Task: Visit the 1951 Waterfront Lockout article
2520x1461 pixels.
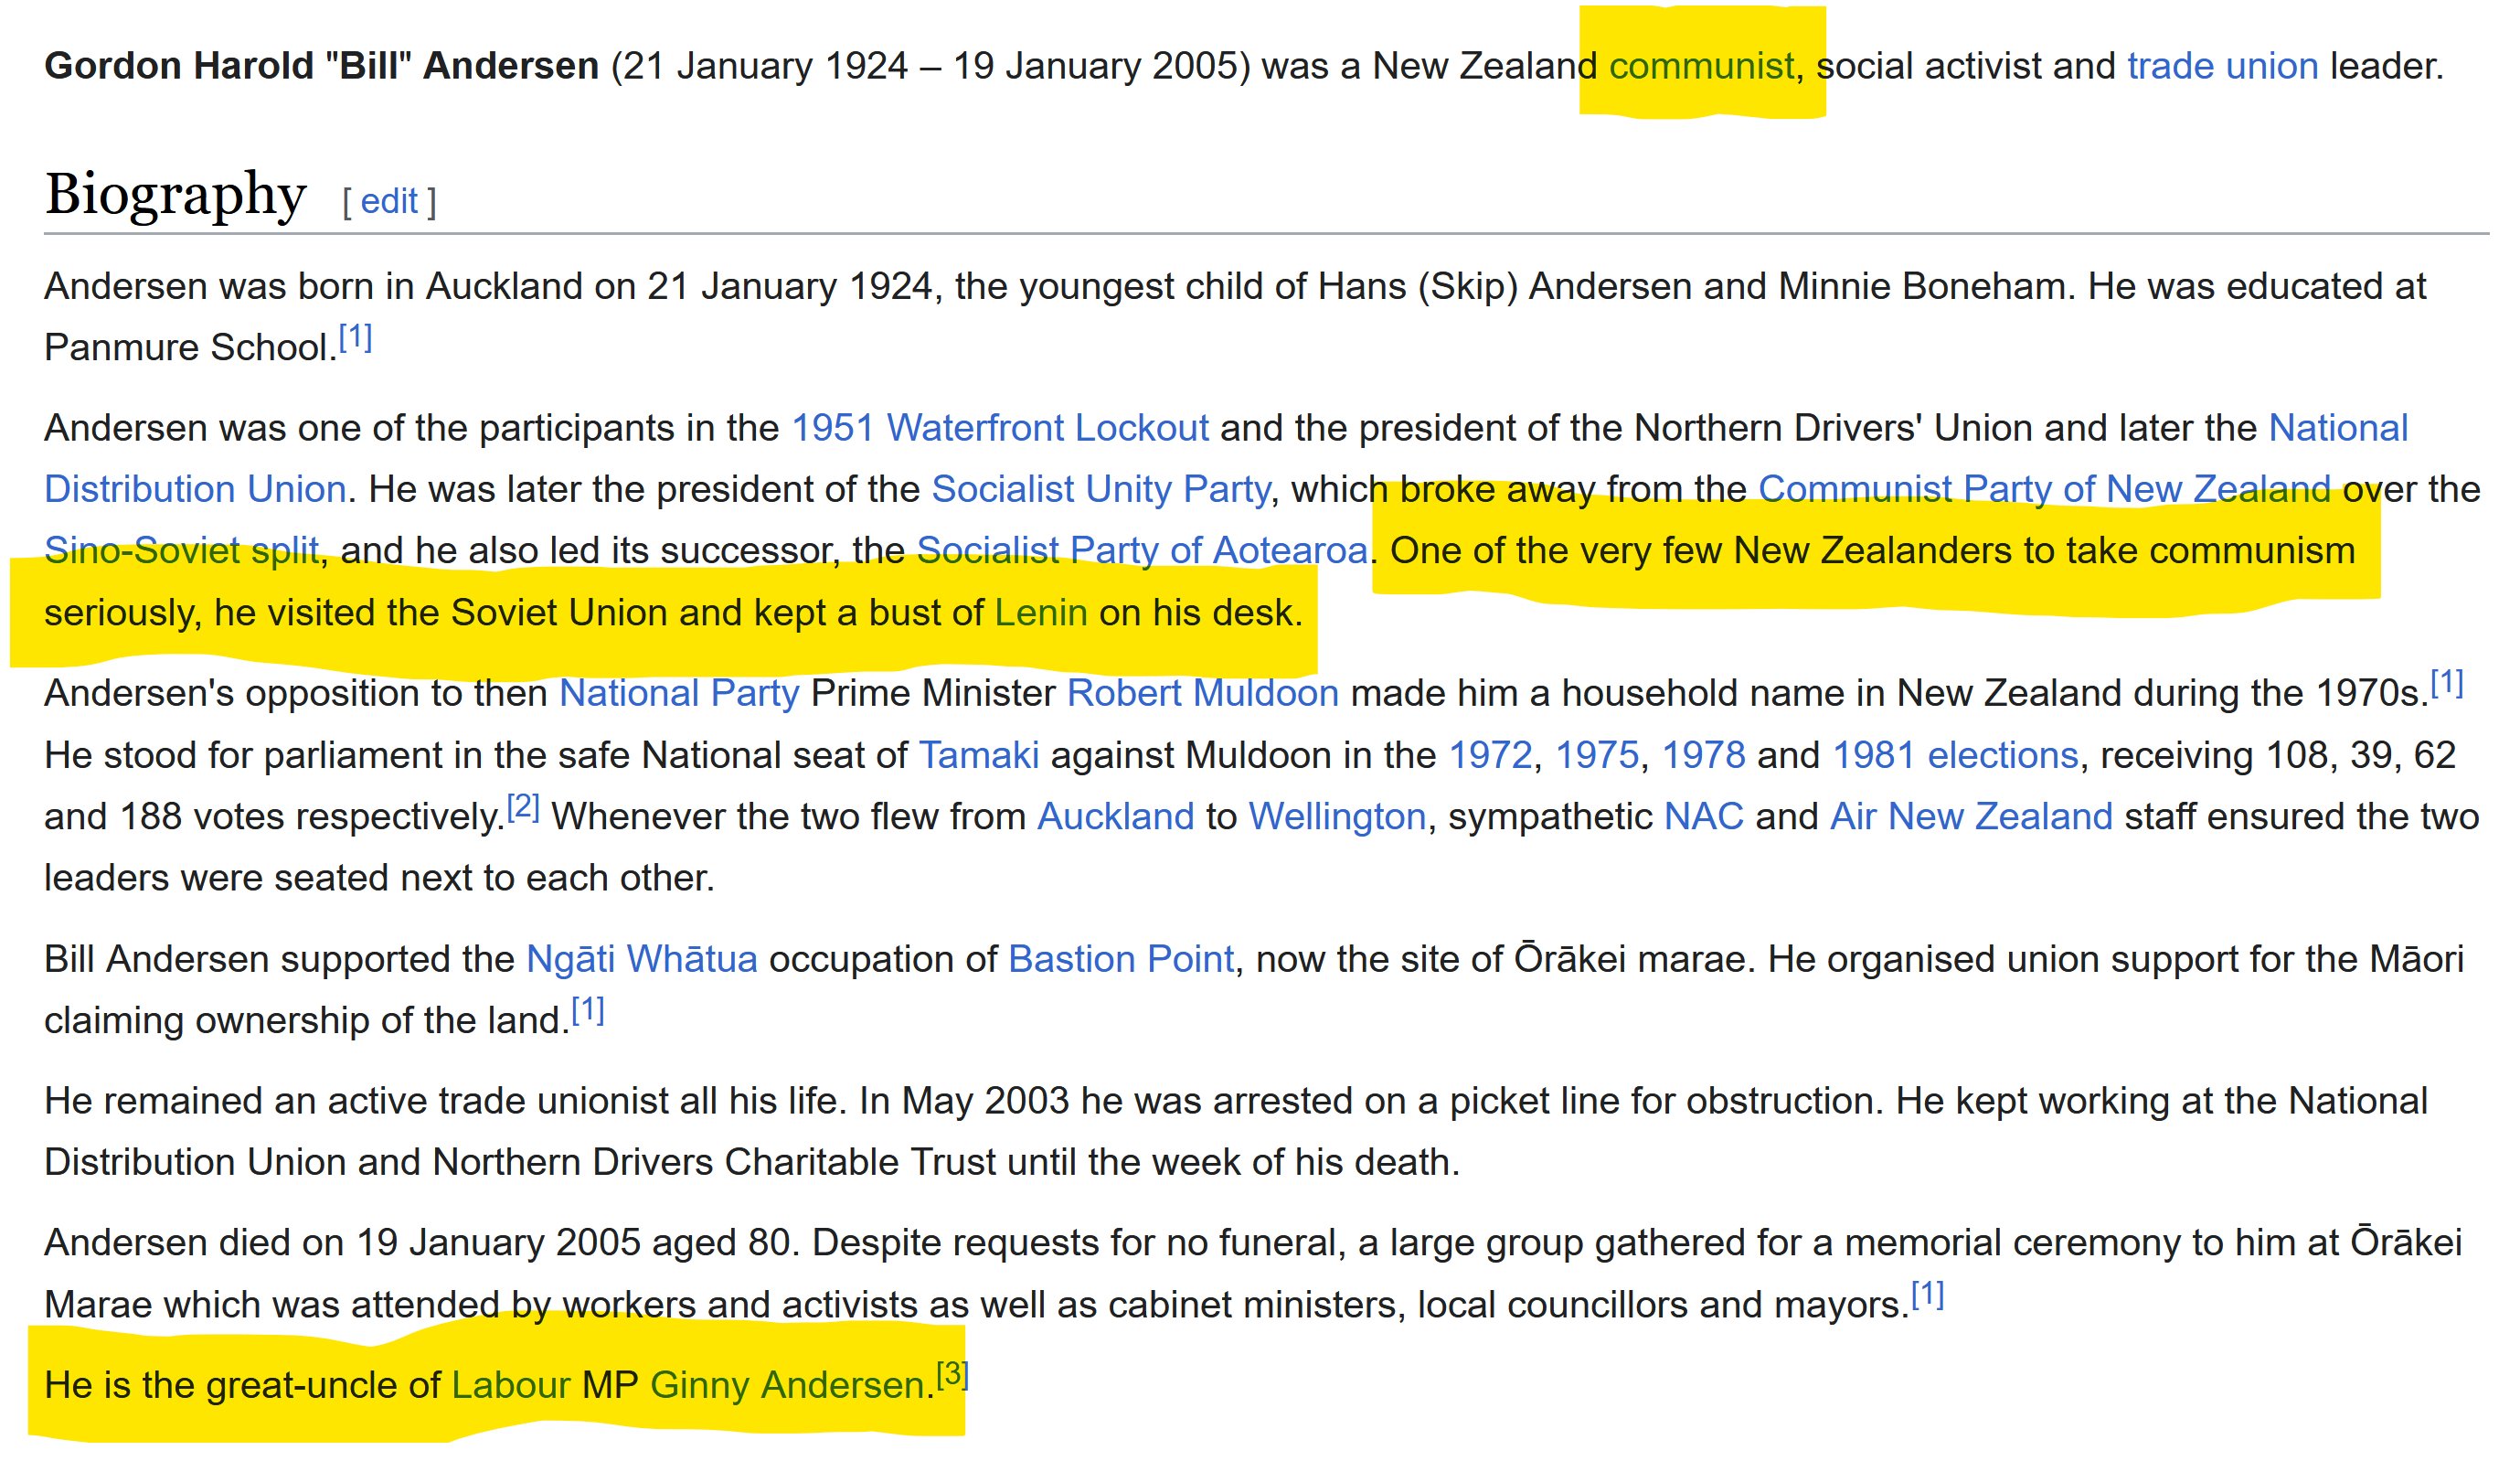Action: tap(1000, 428)
